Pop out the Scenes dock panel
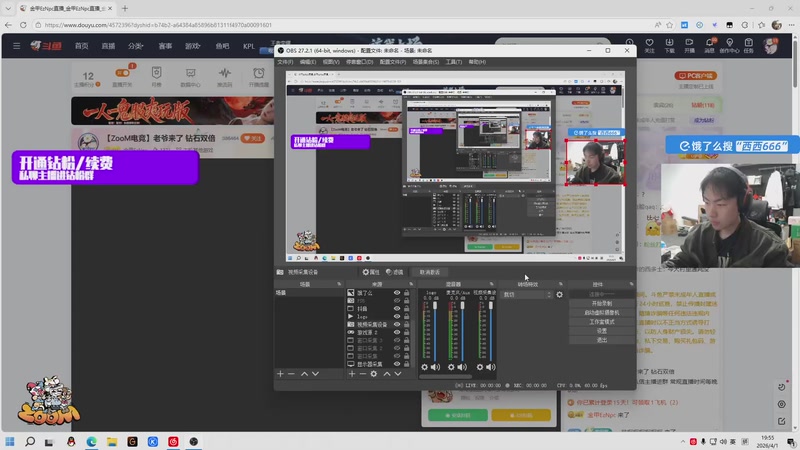 click(339, 284)
